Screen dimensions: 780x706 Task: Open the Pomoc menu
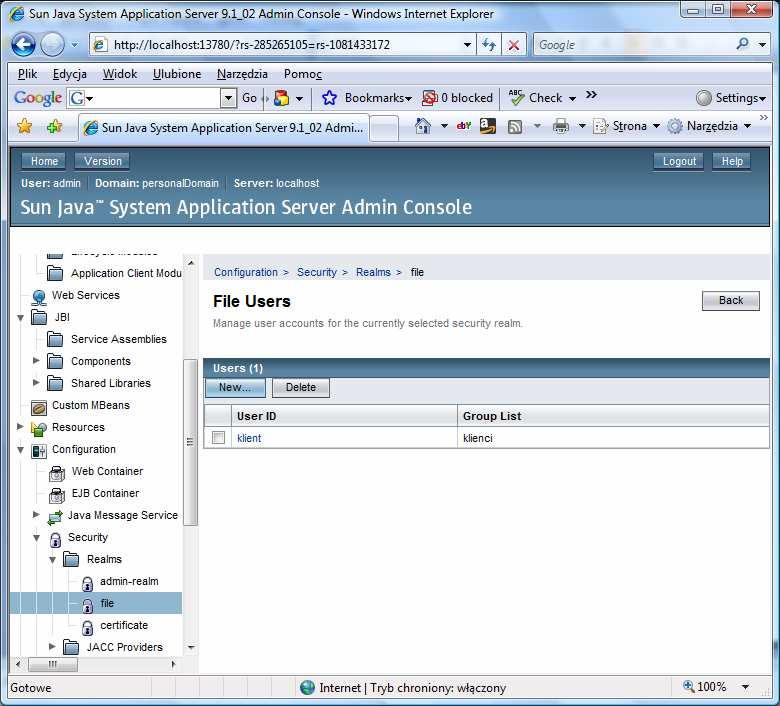pos(303,74)
